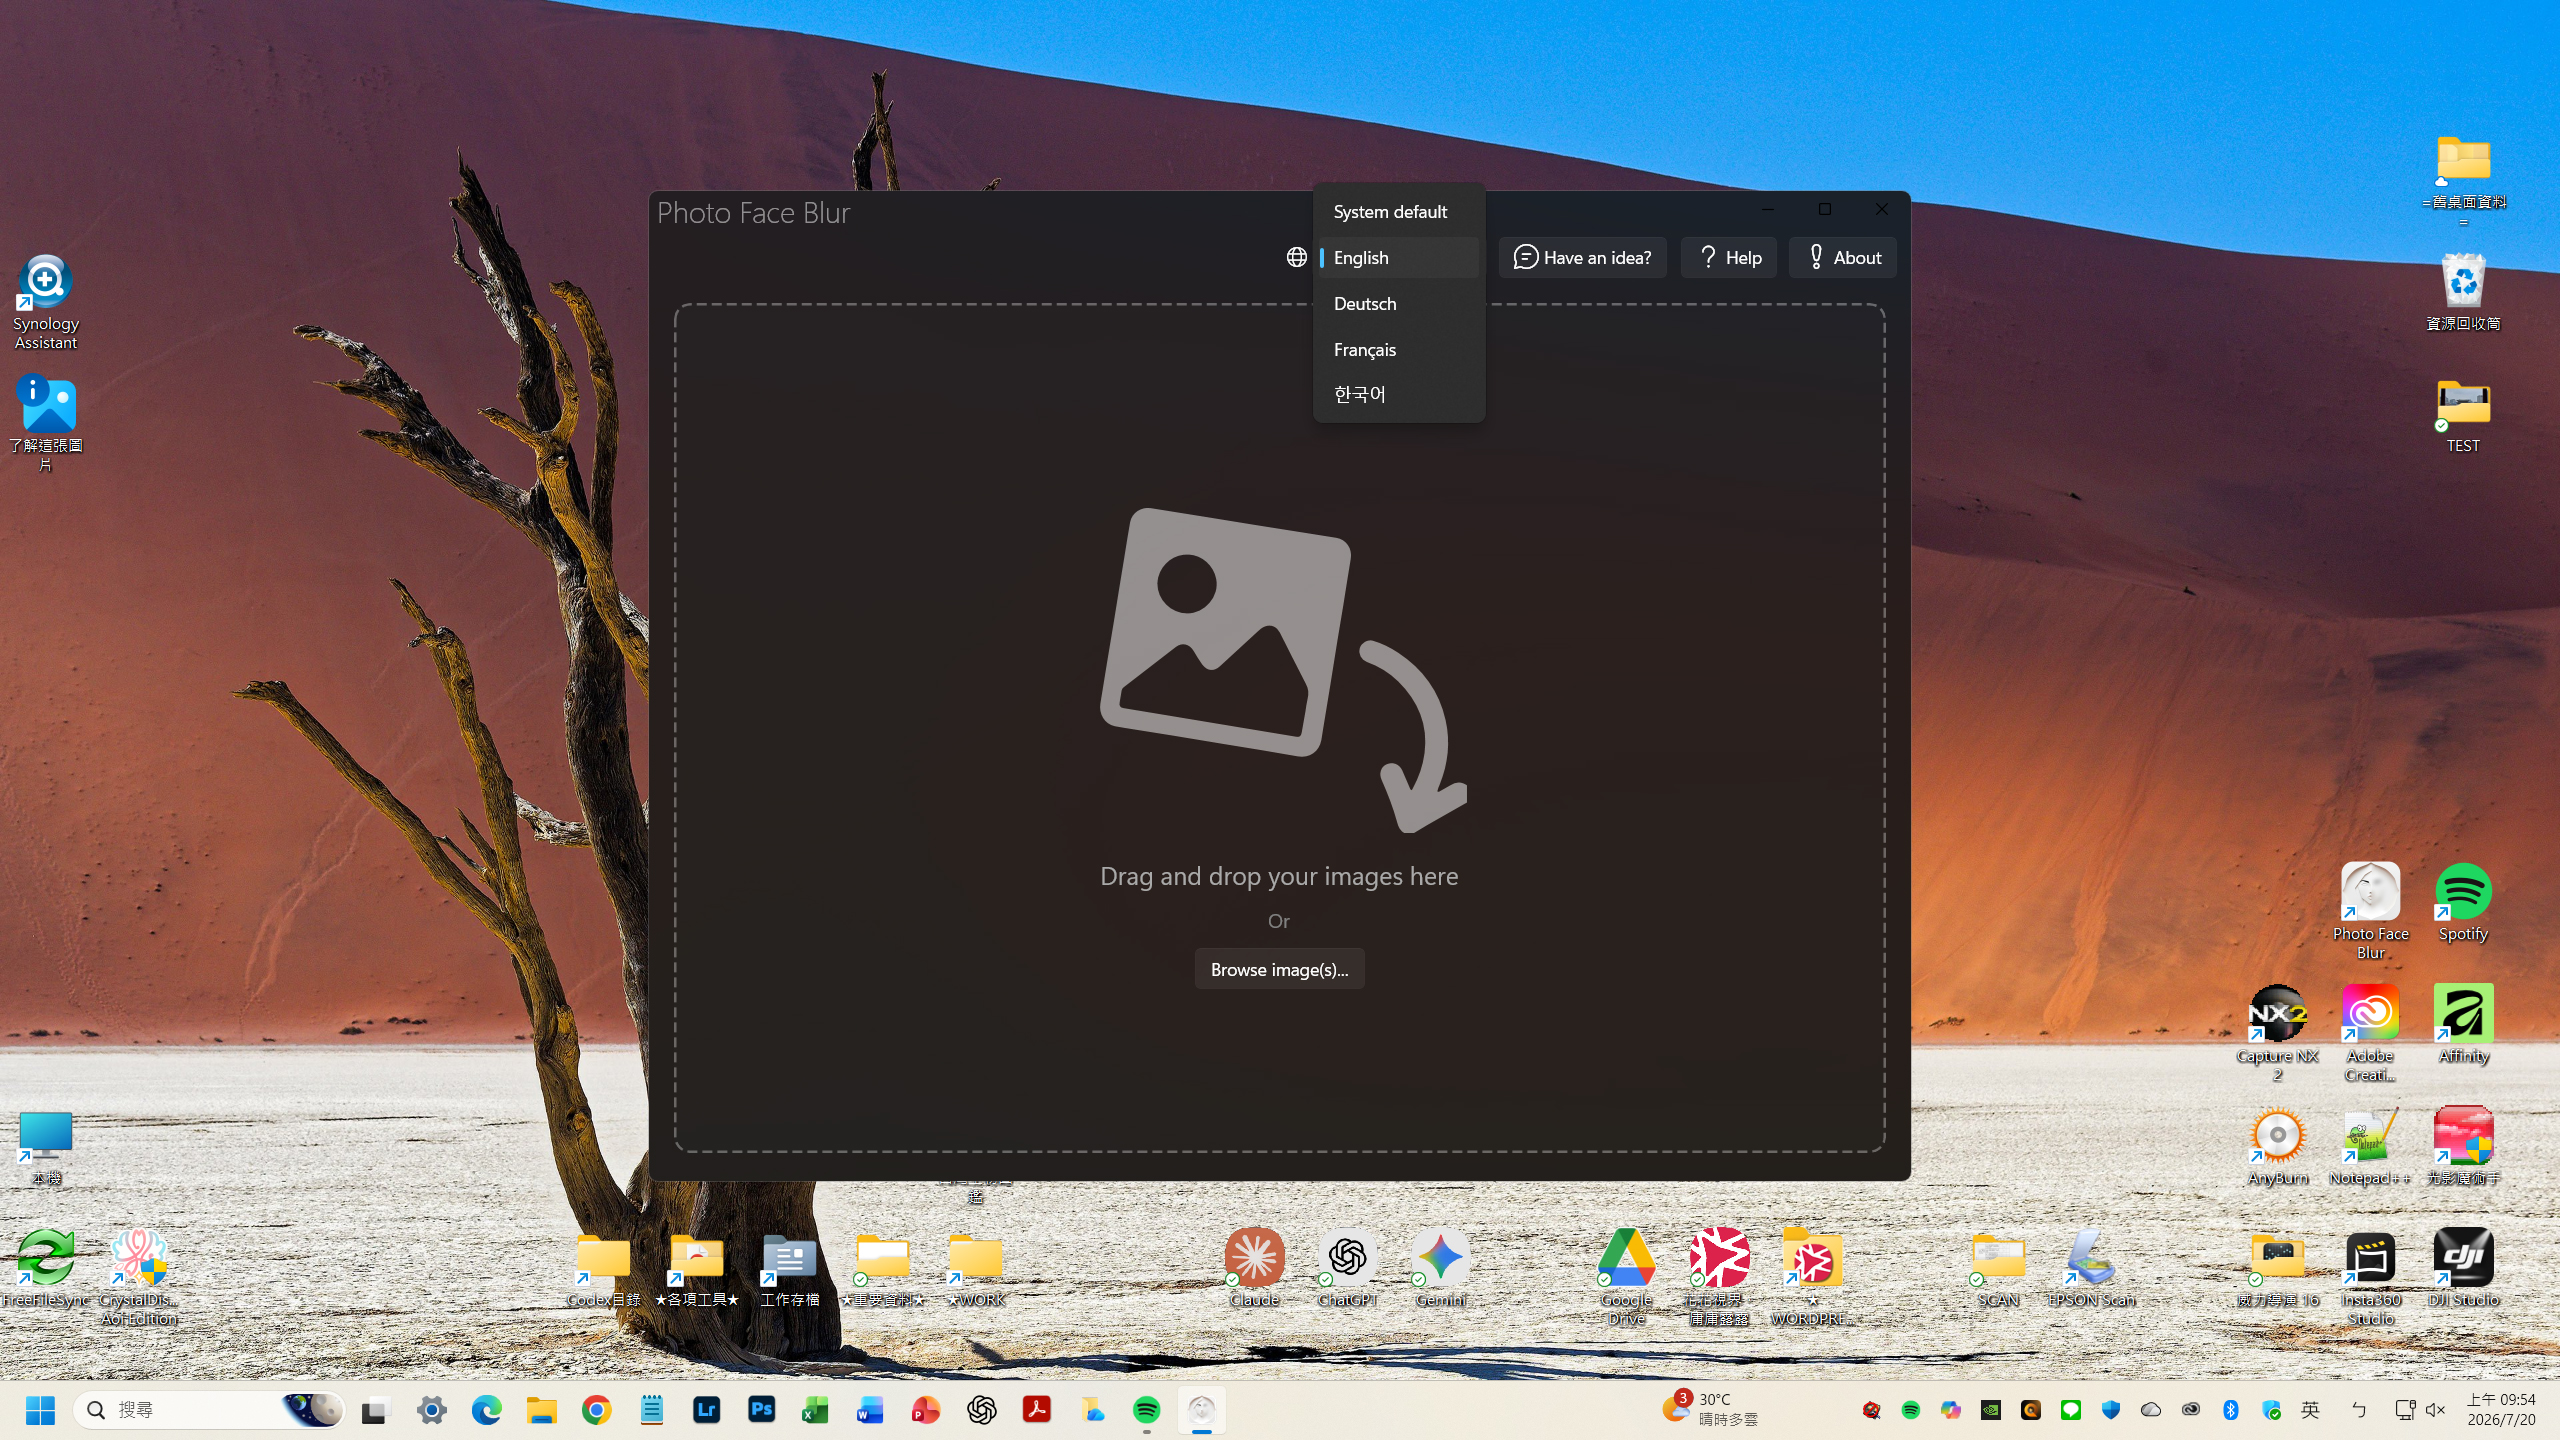Open Spotify desktop shortcut icon

click(2463, 902)
